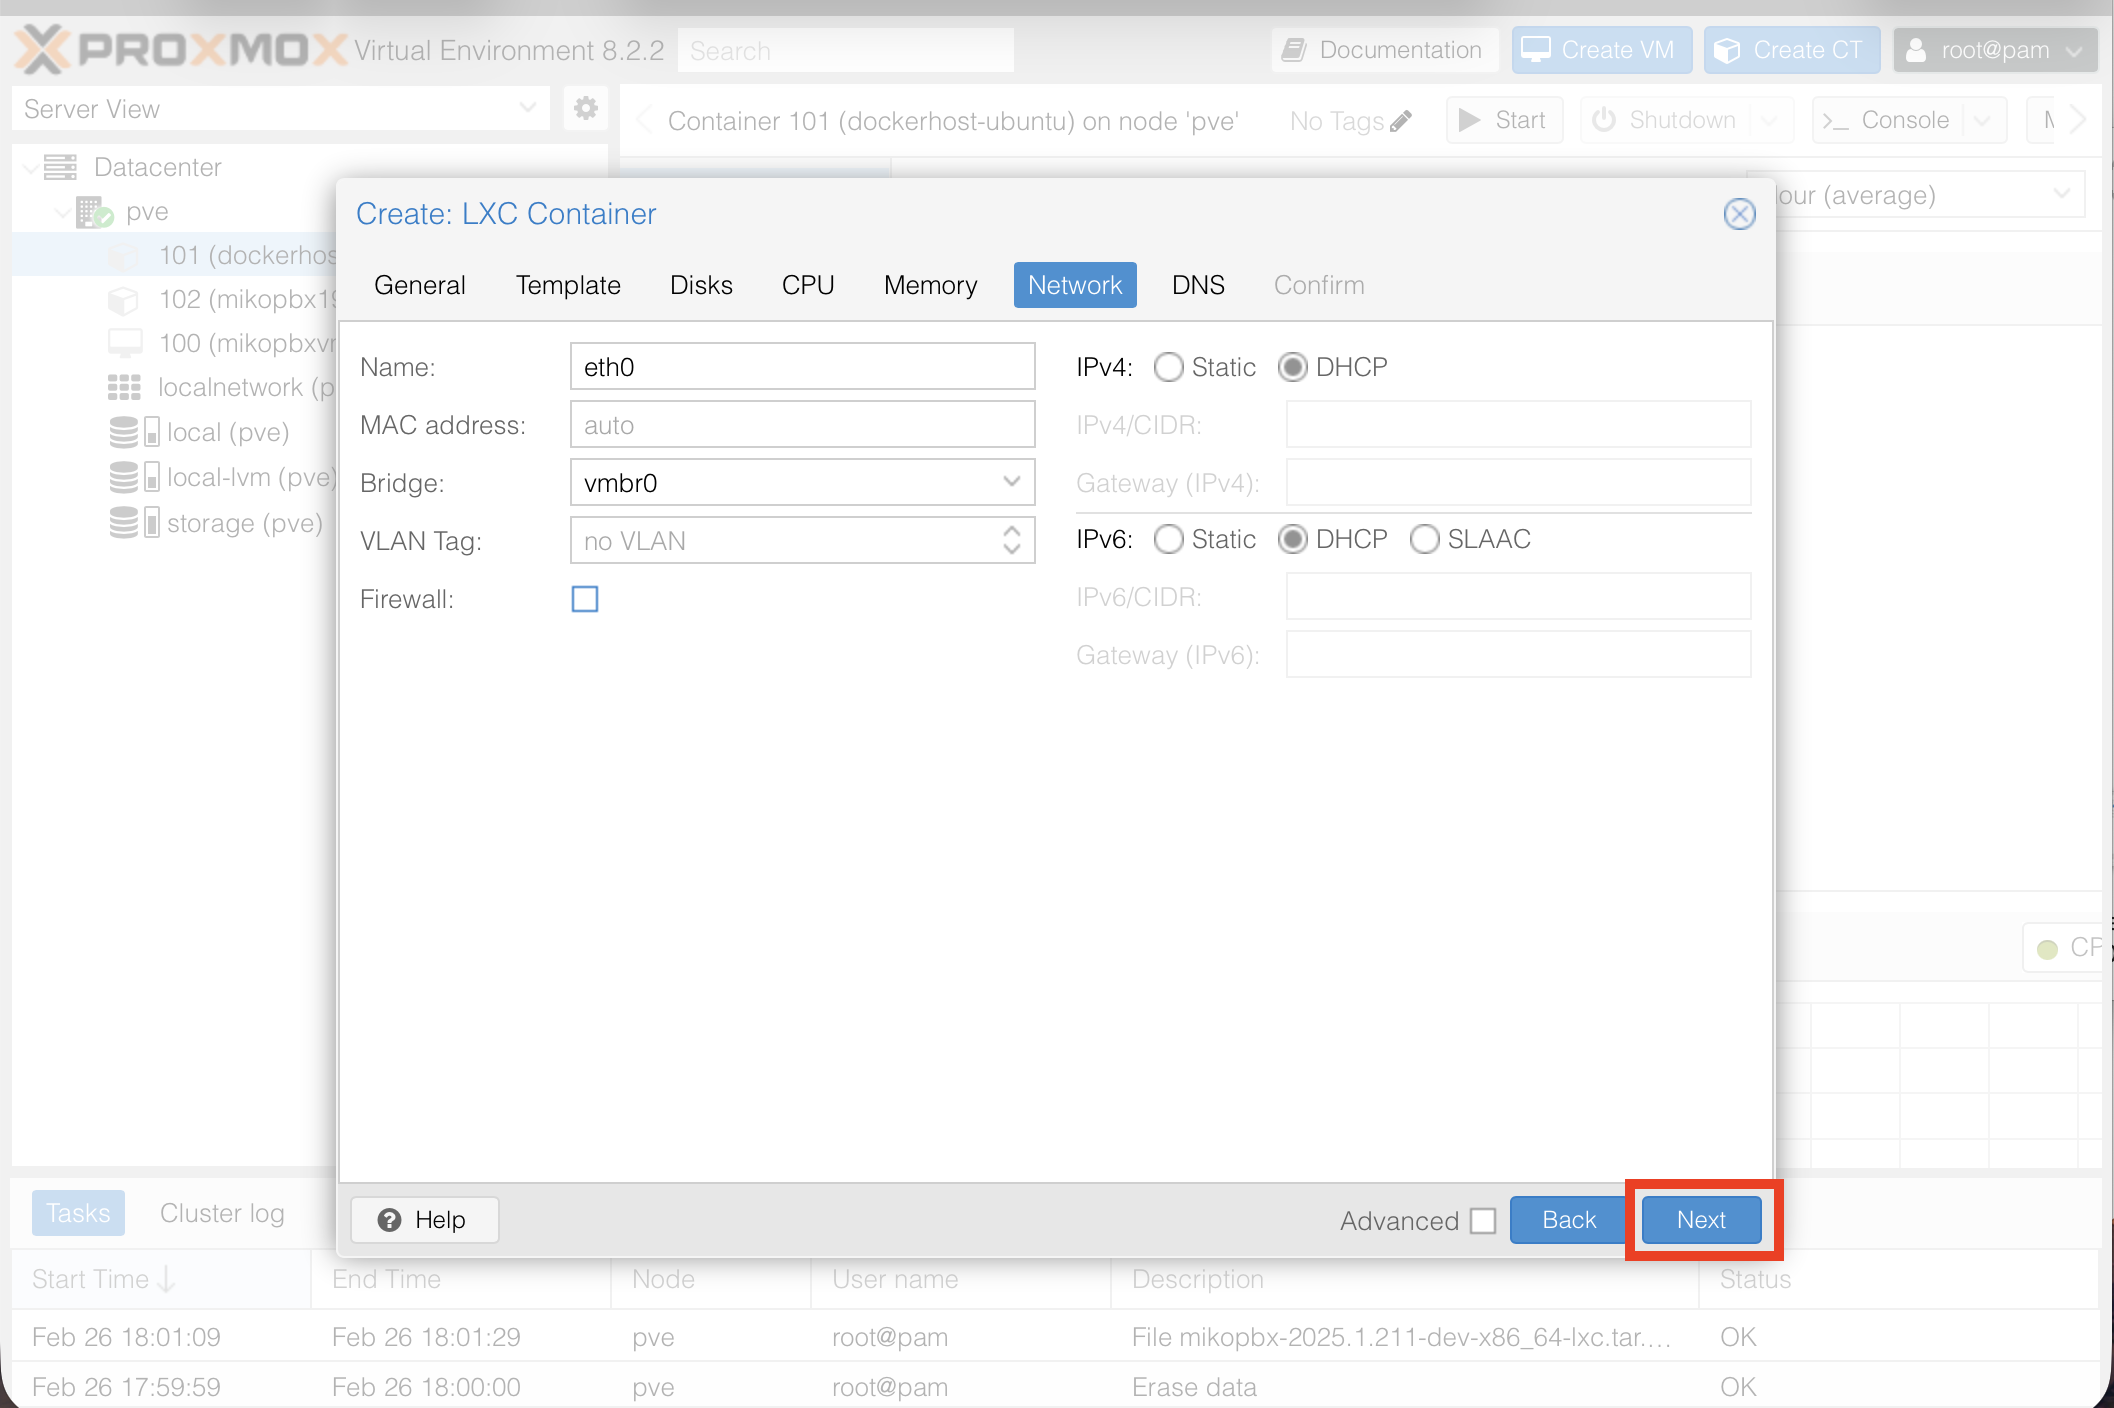Click the 100 (mikopbx) VM monitor icon
This screenshot has width=2114, height=1408.
(x=125, y=343)
